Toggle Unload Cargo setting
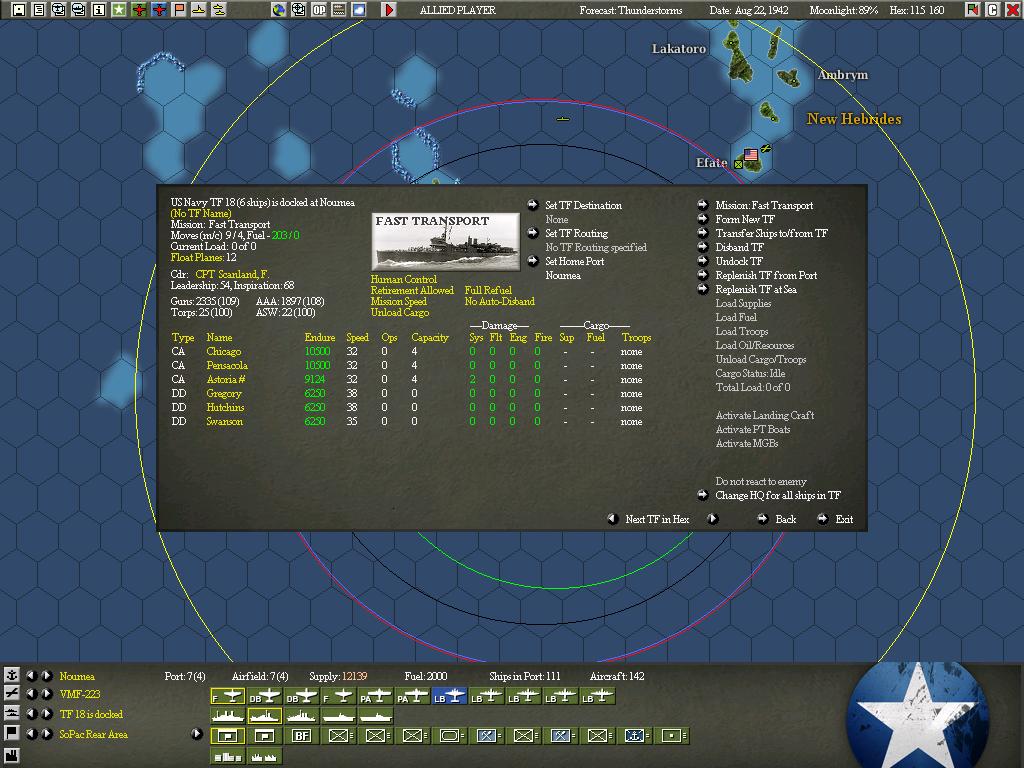The height and width of the screenshot is (768, 1024). [400, 313]
